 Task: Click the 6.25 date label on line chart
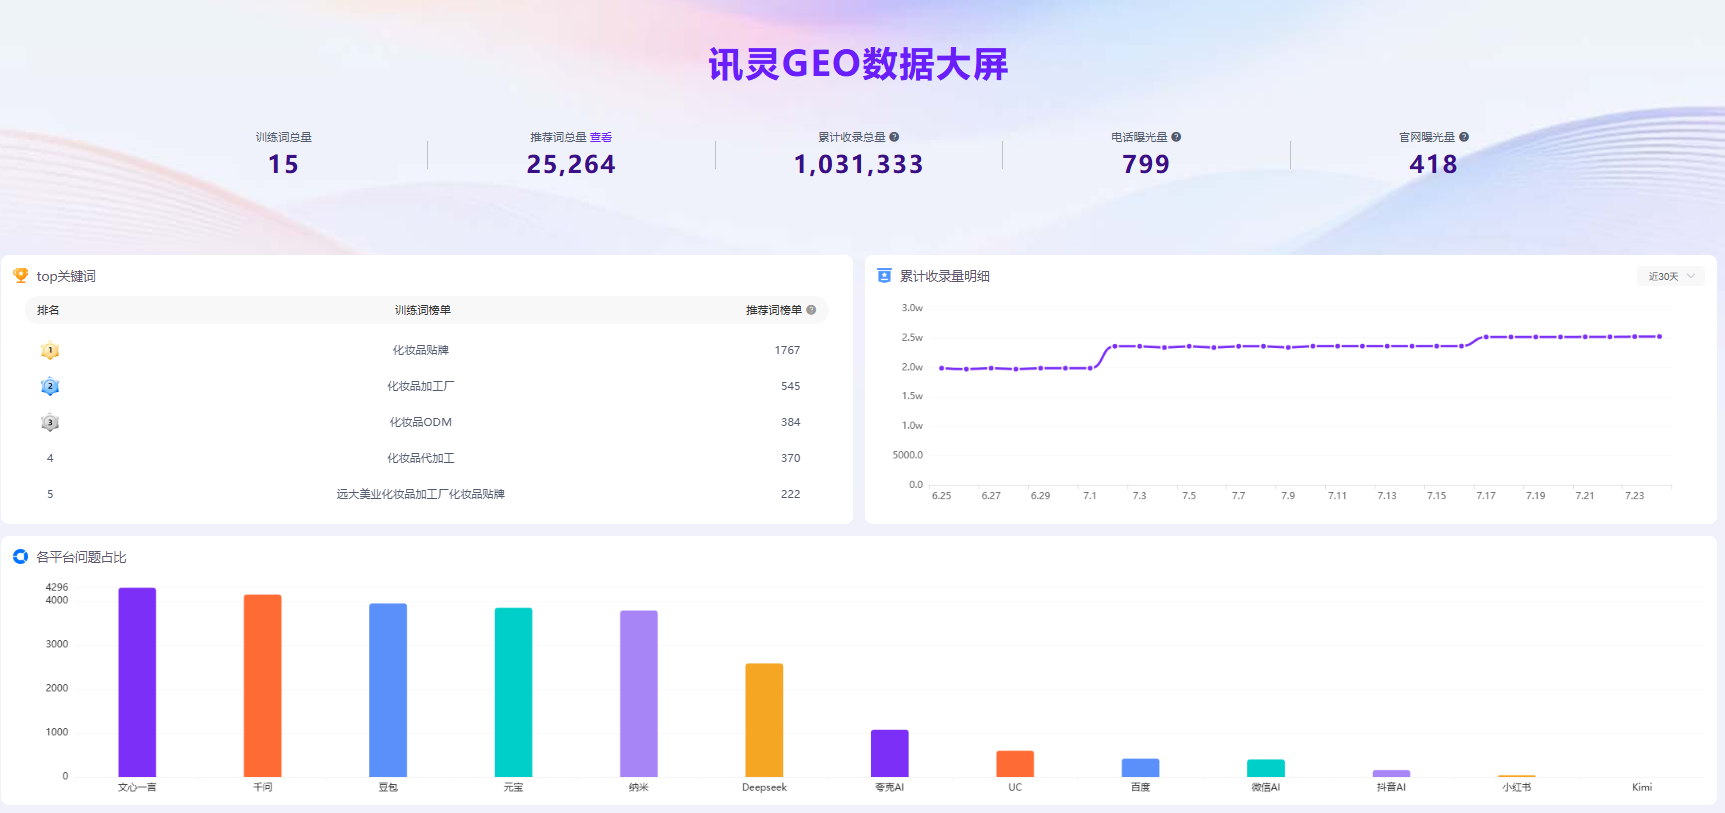tap(941, 495)
